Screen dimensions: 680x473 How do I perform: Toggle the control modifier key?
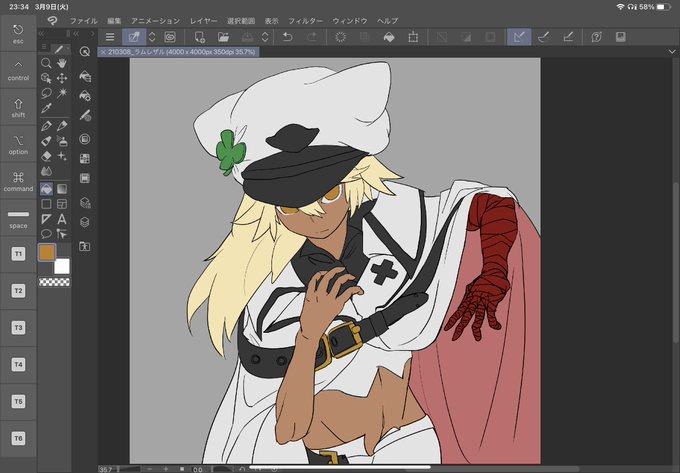(x=18, y=71)
